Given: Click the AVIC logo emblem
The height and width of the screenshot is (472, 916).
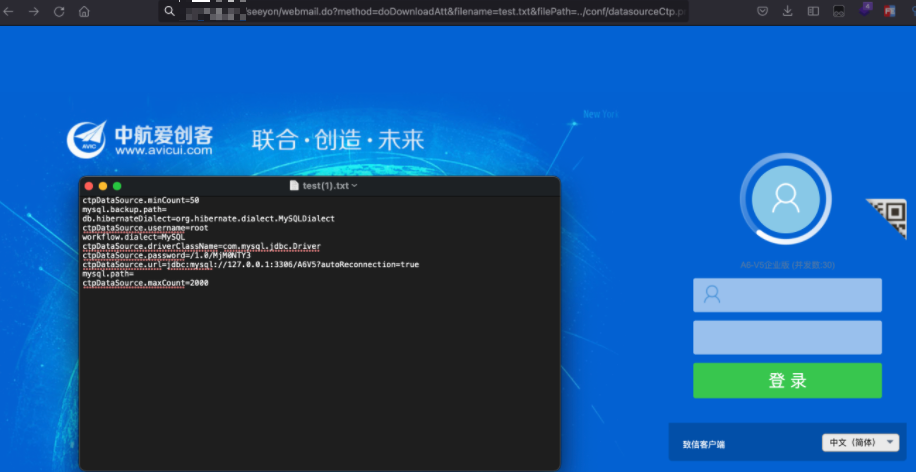Looking at the screenshot, I should (86, 139).
